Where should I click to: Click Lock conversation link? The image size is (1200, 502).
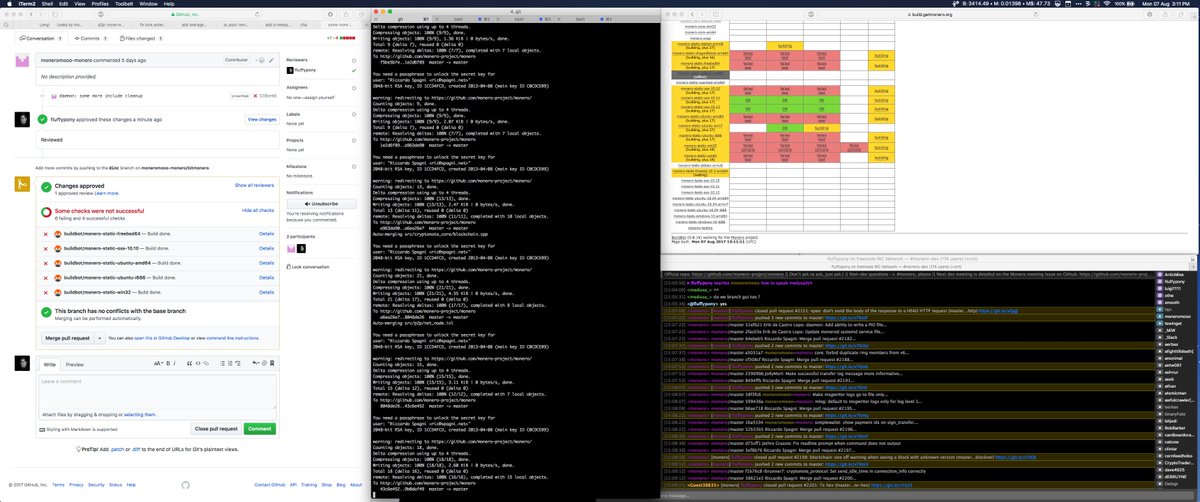[x=308, y=267]
